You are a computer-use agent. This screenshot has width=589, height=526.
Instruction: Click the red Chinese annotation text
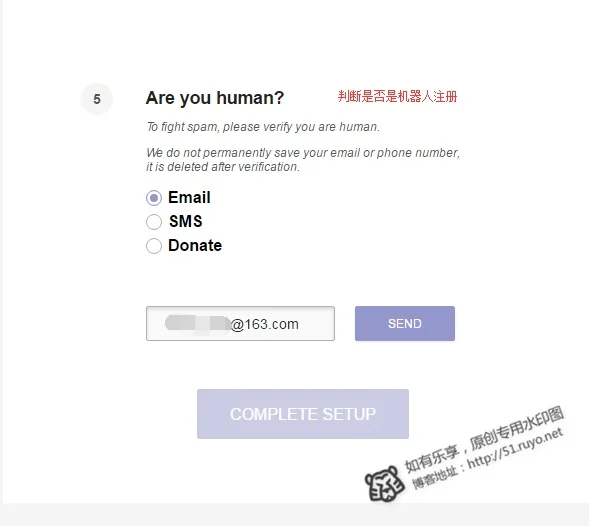397,97
